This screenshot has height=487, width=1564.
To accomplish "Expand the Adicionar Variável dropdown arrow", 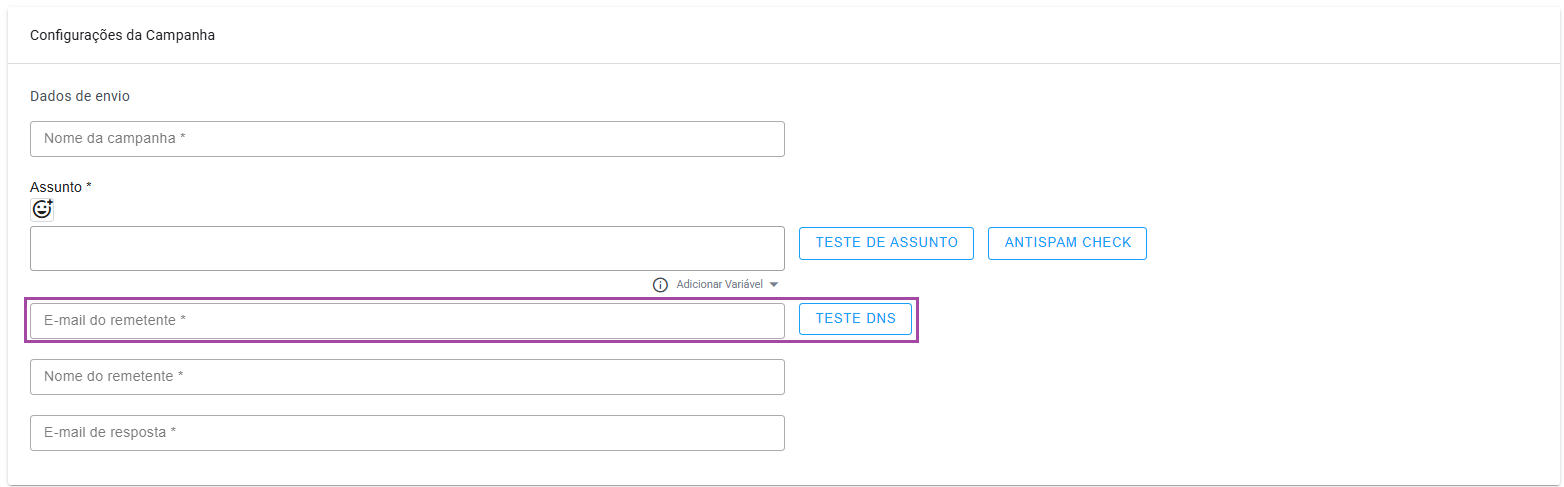I will [x=774, y=285].
